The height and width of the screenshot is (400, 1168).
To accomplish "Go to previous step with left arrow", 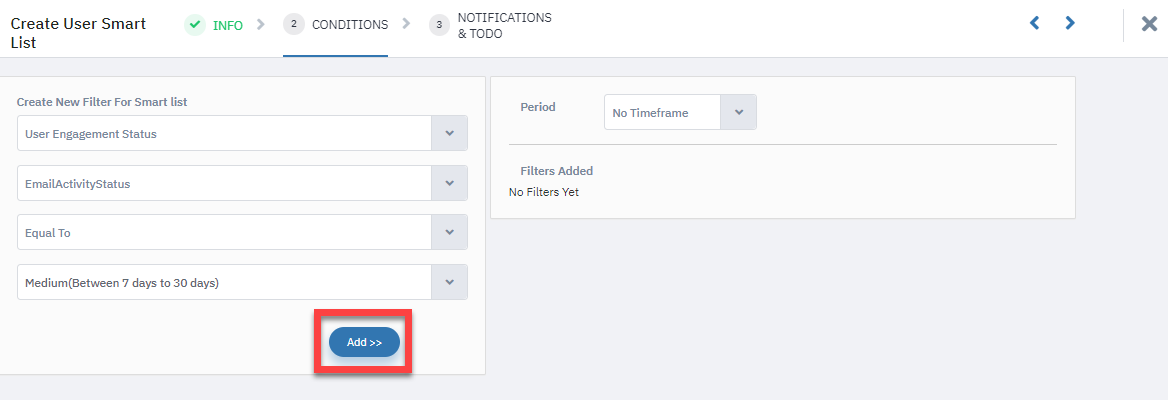I will (x=1035, y=23).
